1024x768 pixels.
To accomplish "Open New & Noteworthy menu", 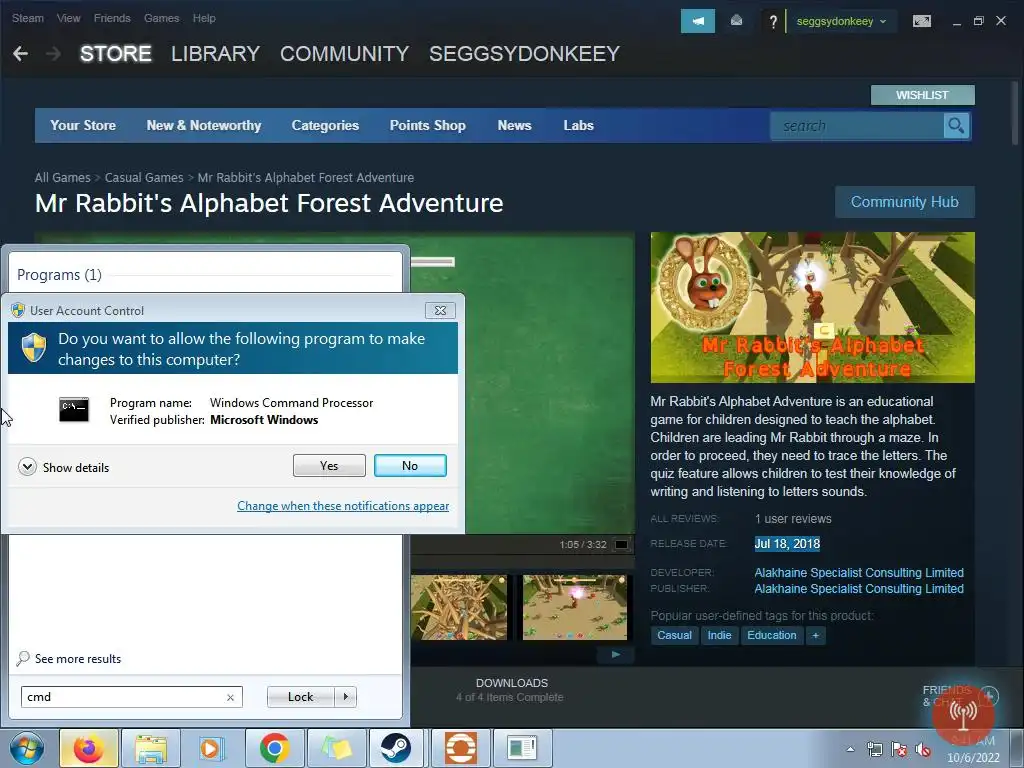I will click(204, 125).
